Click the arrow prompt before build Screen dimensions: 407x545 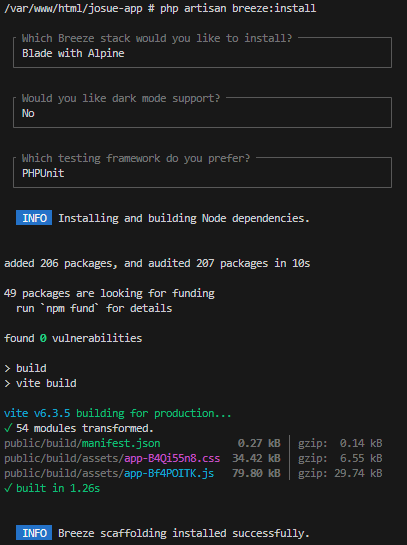(x=7, y=368)
